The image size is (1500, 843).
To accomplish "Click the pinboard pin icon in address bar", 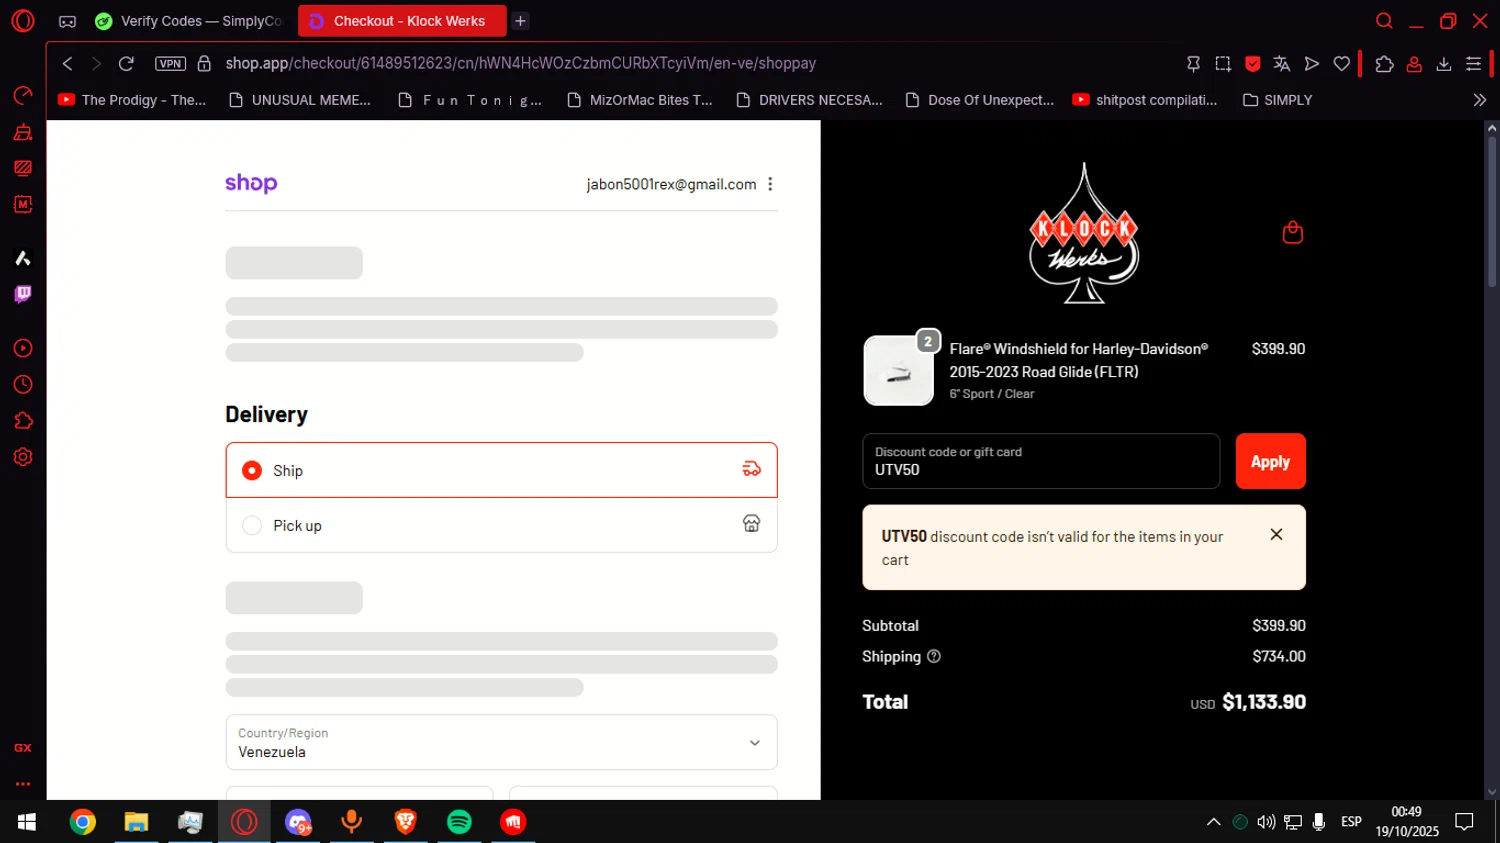I will 1193,63.
